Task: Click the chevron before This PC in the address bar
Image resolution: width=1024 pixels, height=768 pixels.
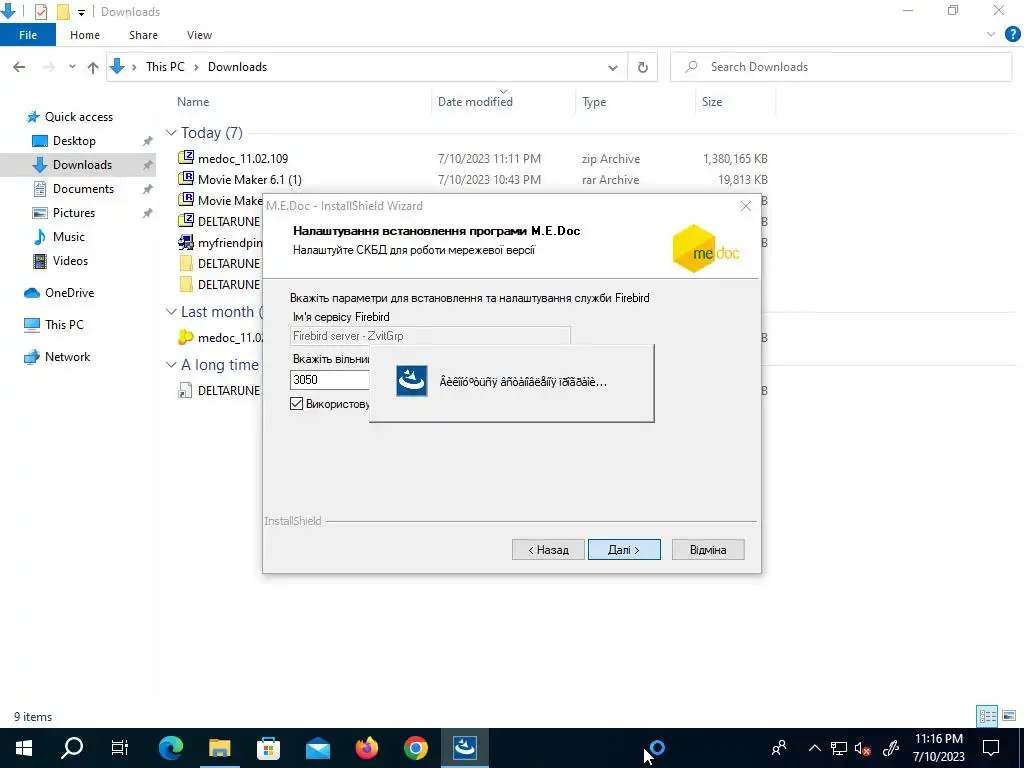Action: pyautogui.click(x=134, y=67)
